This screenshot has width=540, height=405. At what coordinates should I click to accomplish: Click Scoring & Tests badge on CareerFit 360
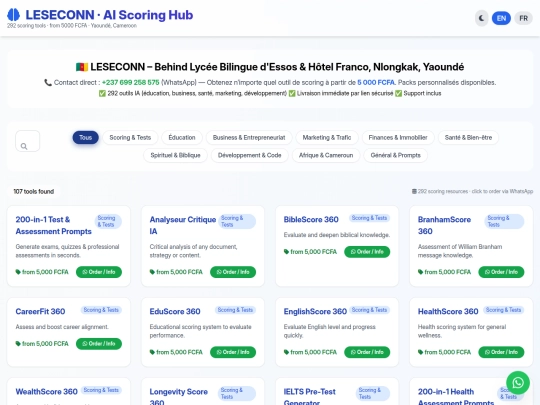[x=101, y=310]
